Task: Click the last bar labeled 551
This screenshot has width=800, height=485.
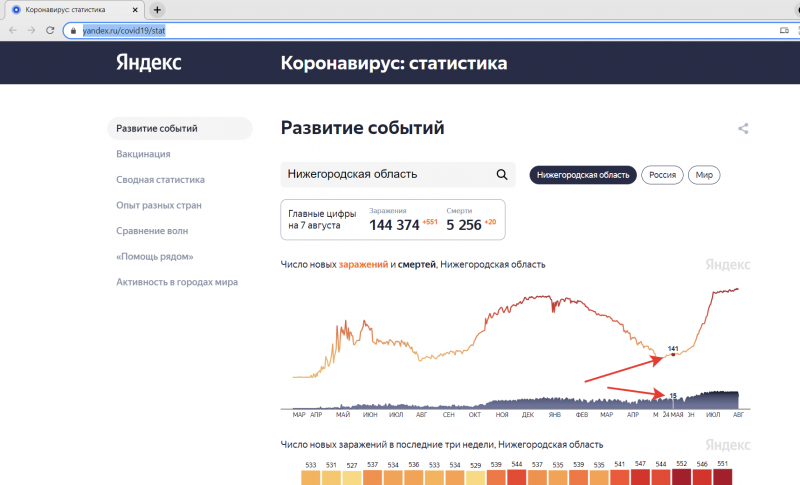Action: pos(722,477)
